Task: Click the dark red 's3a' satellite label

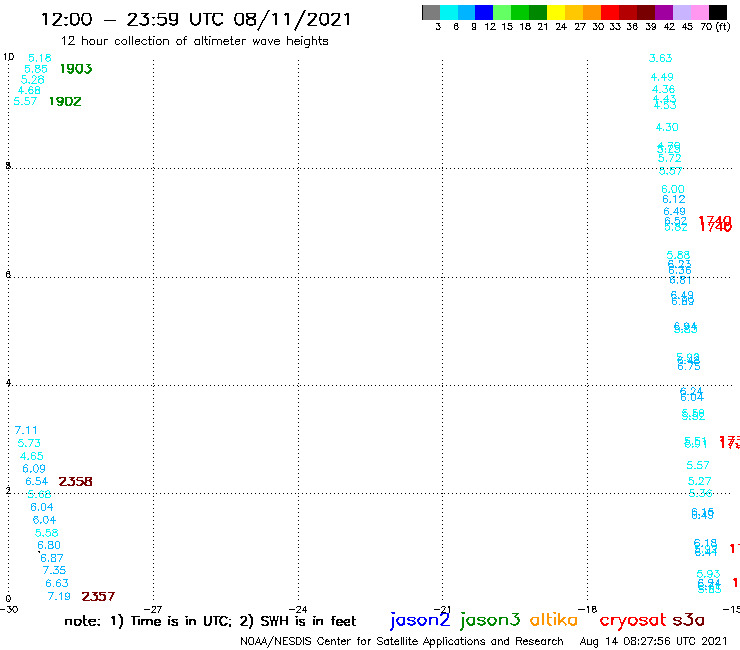Action: pyautogui.click(x=689, y=620)
